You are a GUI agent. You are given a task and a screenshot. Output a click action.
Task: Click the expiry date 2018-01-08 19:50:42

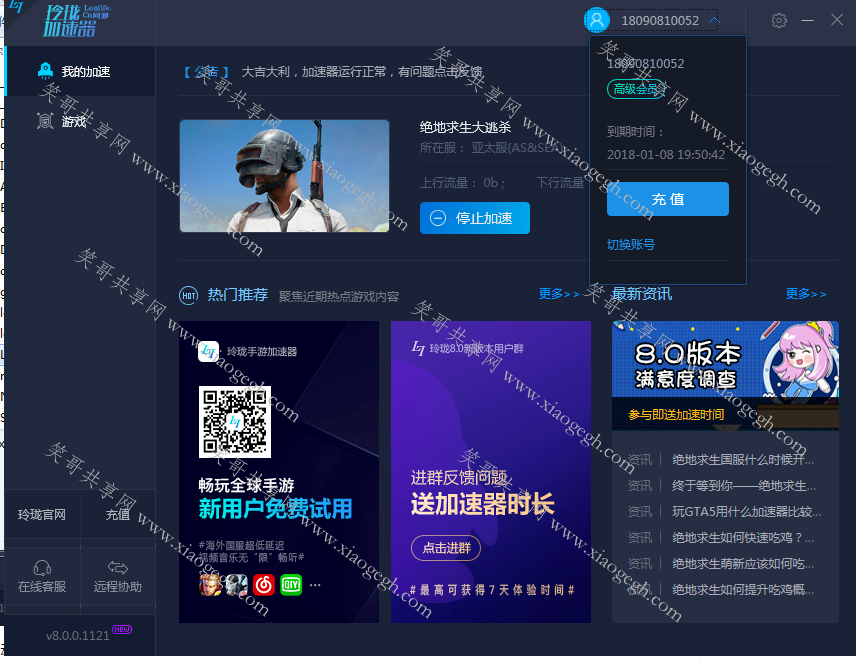666,155
